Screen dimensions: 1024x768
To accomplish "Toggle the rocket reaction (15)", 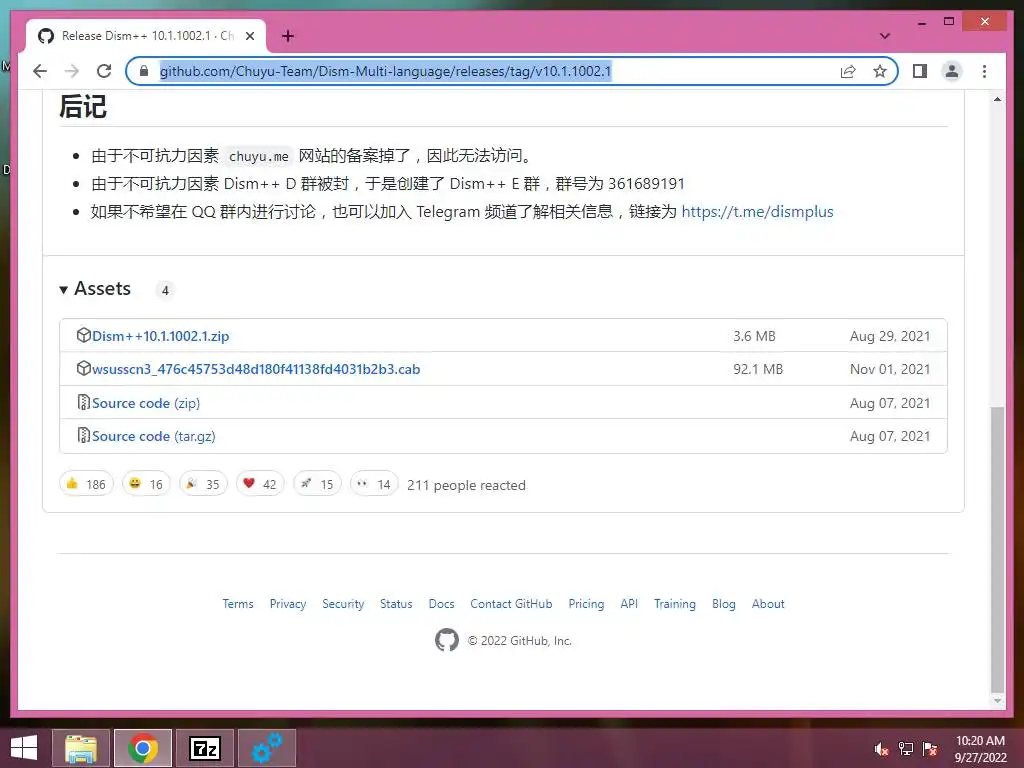I will point(317,484).
